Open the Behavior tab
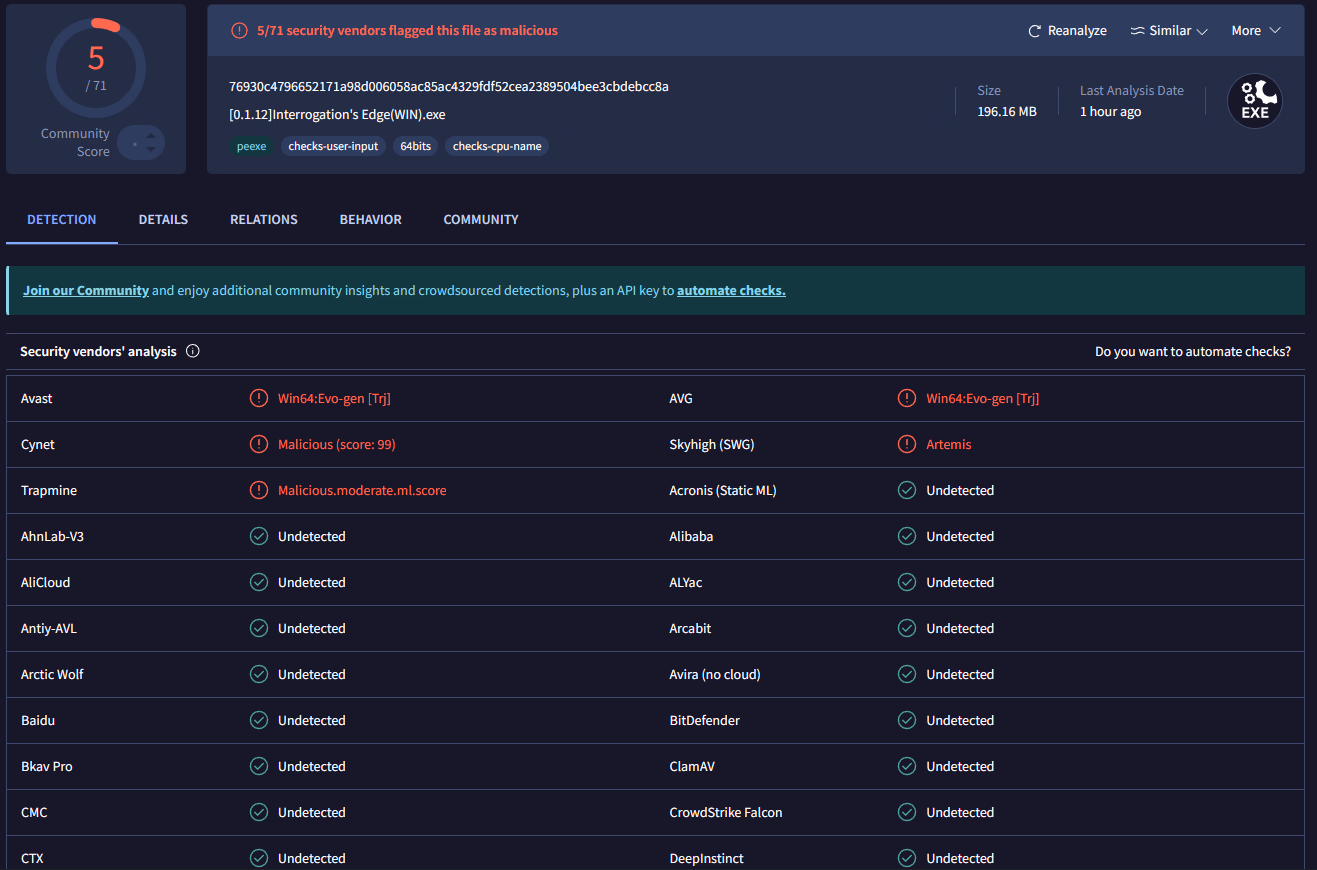This screenshot has height=870, width=1317. (x=370, y=219)
